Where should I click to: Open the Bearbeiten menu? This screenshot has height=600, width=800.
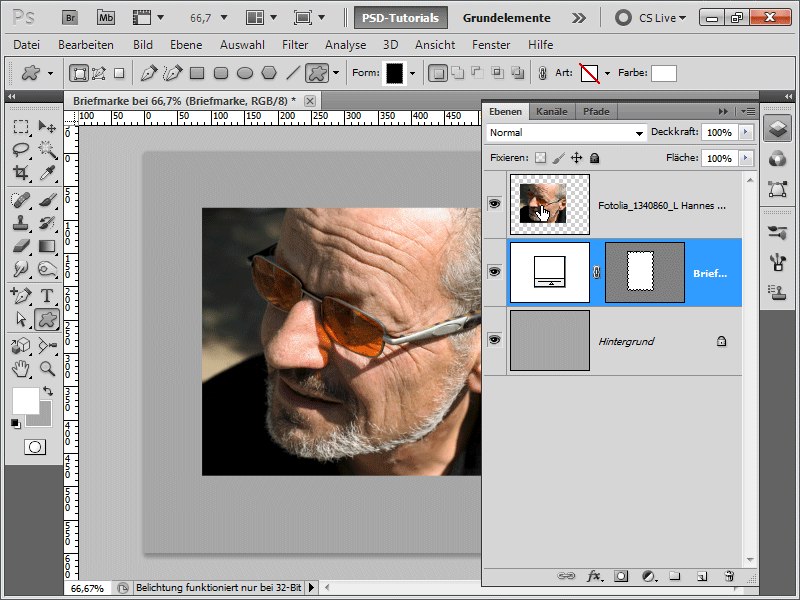tap(86, 45)
